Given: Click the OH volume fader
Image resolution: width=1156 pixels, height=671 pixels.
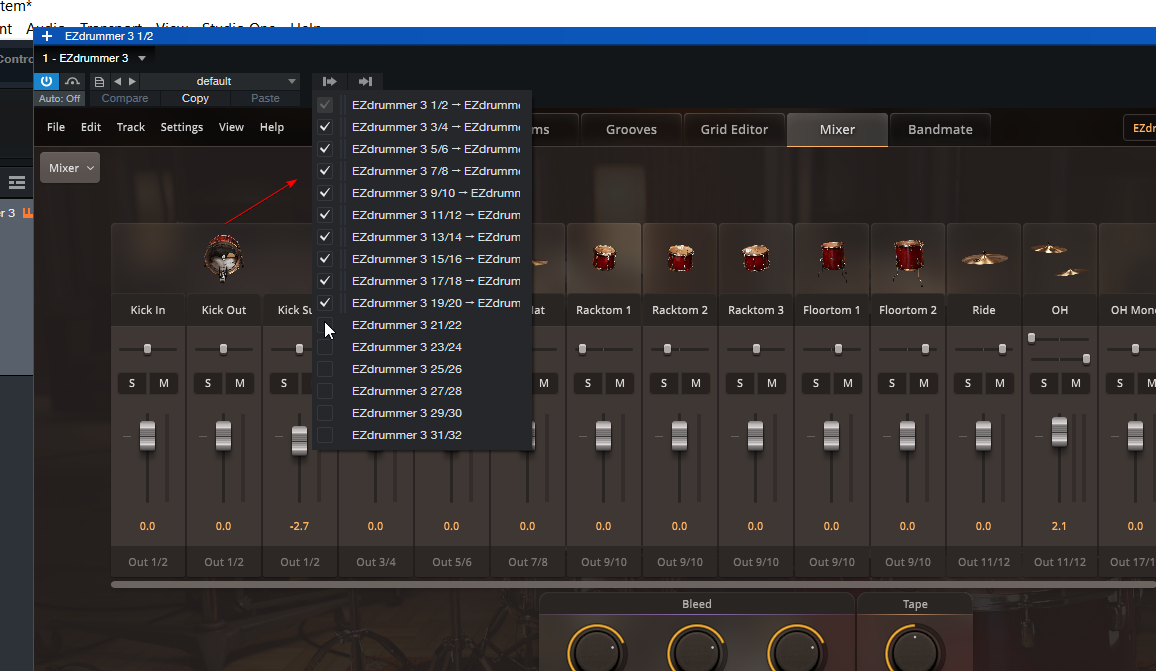Looking at the screenshot, I should click(x=1059, y=431).
